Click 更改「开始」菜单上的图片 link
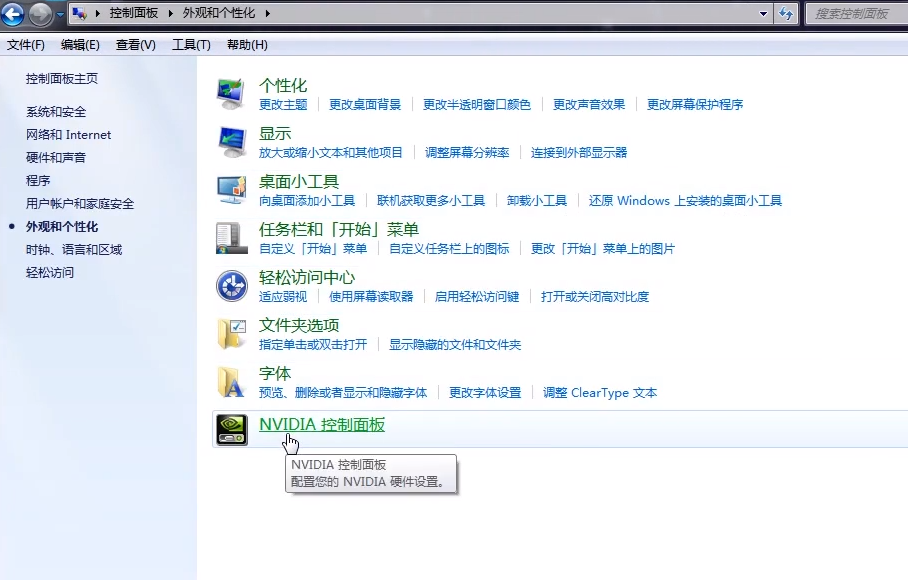This screenshot has height=580, width=908. (603, 248)
